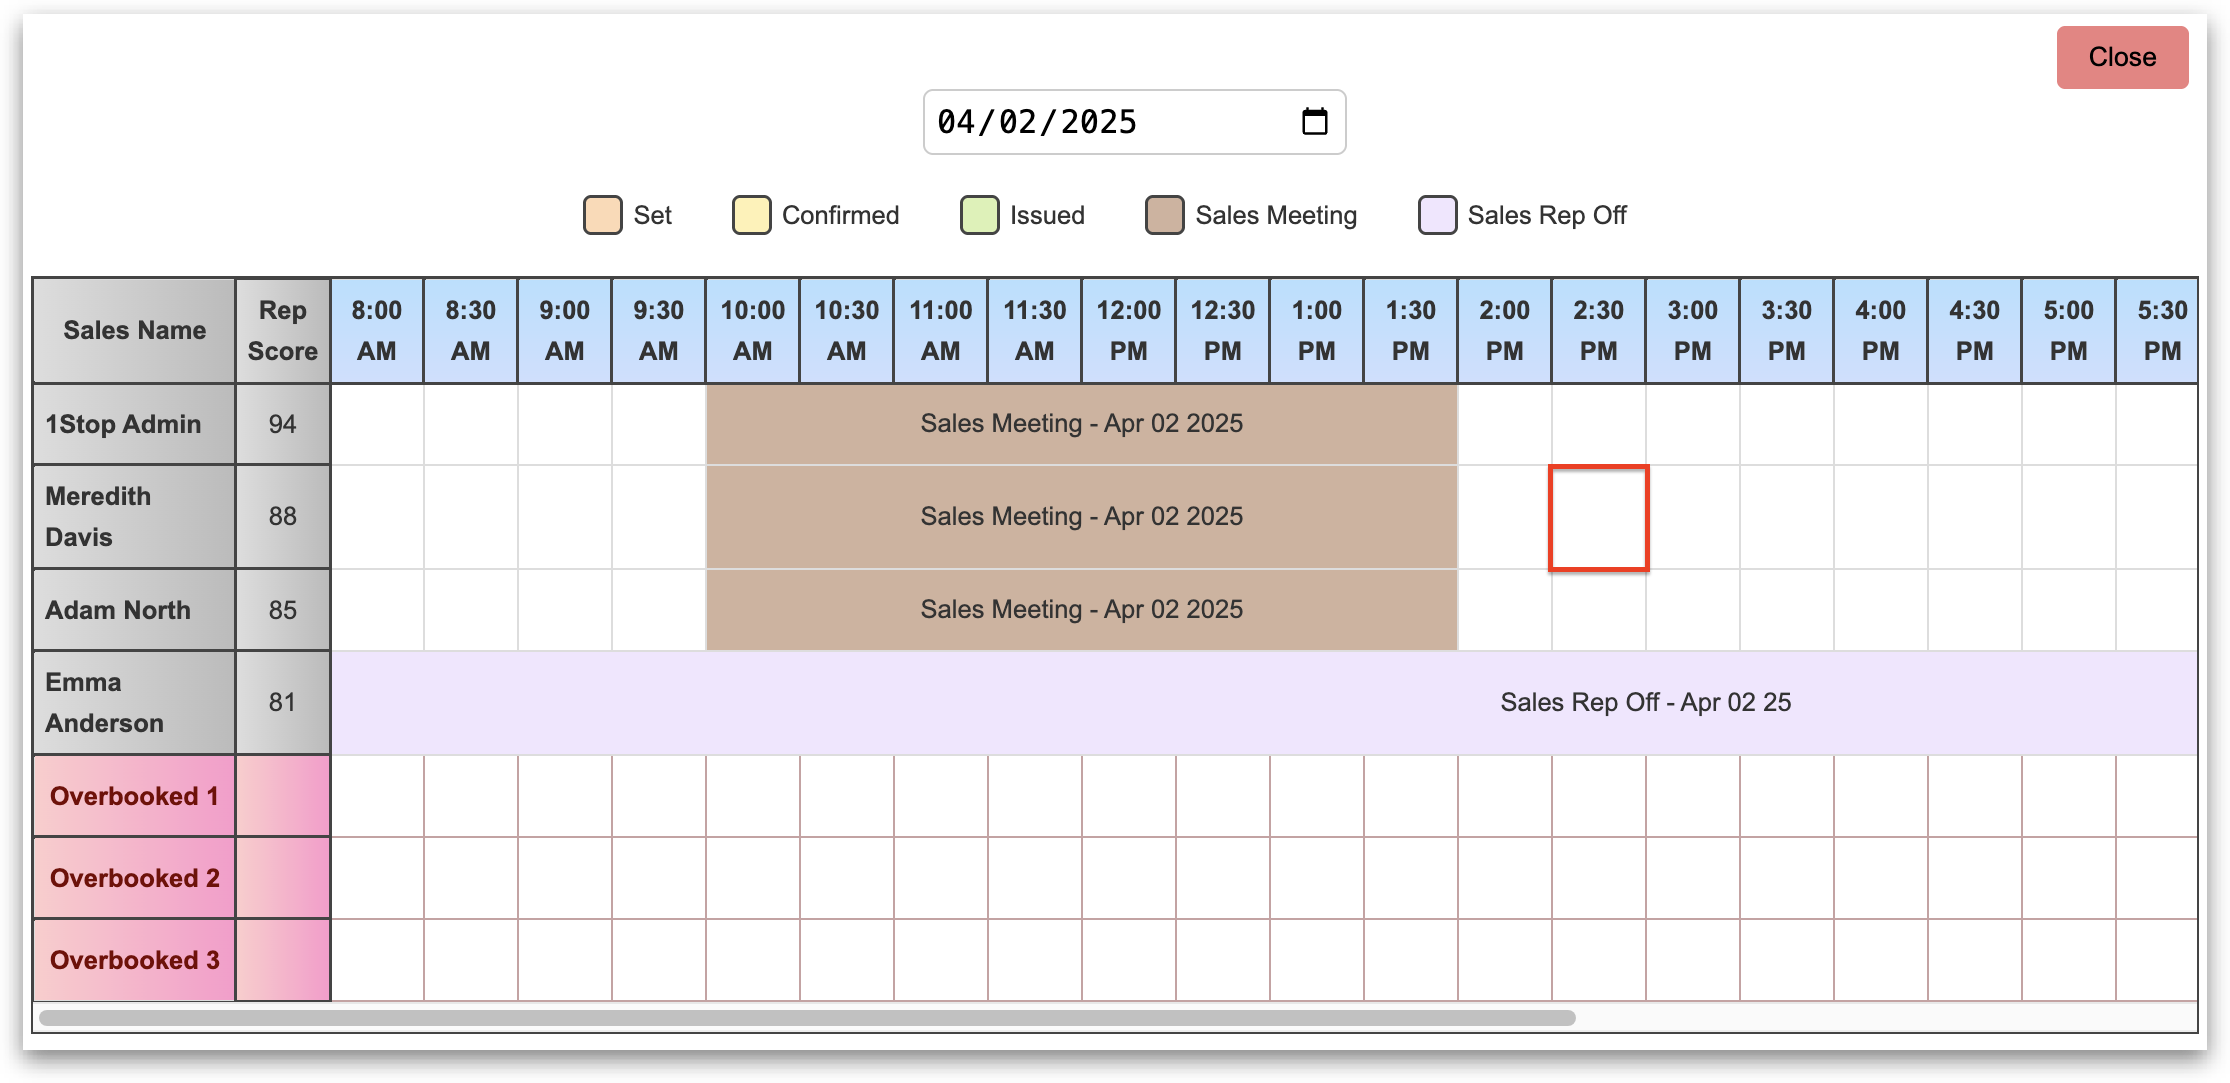Select the Overbooked 1 row label

(x=134, y=797)
